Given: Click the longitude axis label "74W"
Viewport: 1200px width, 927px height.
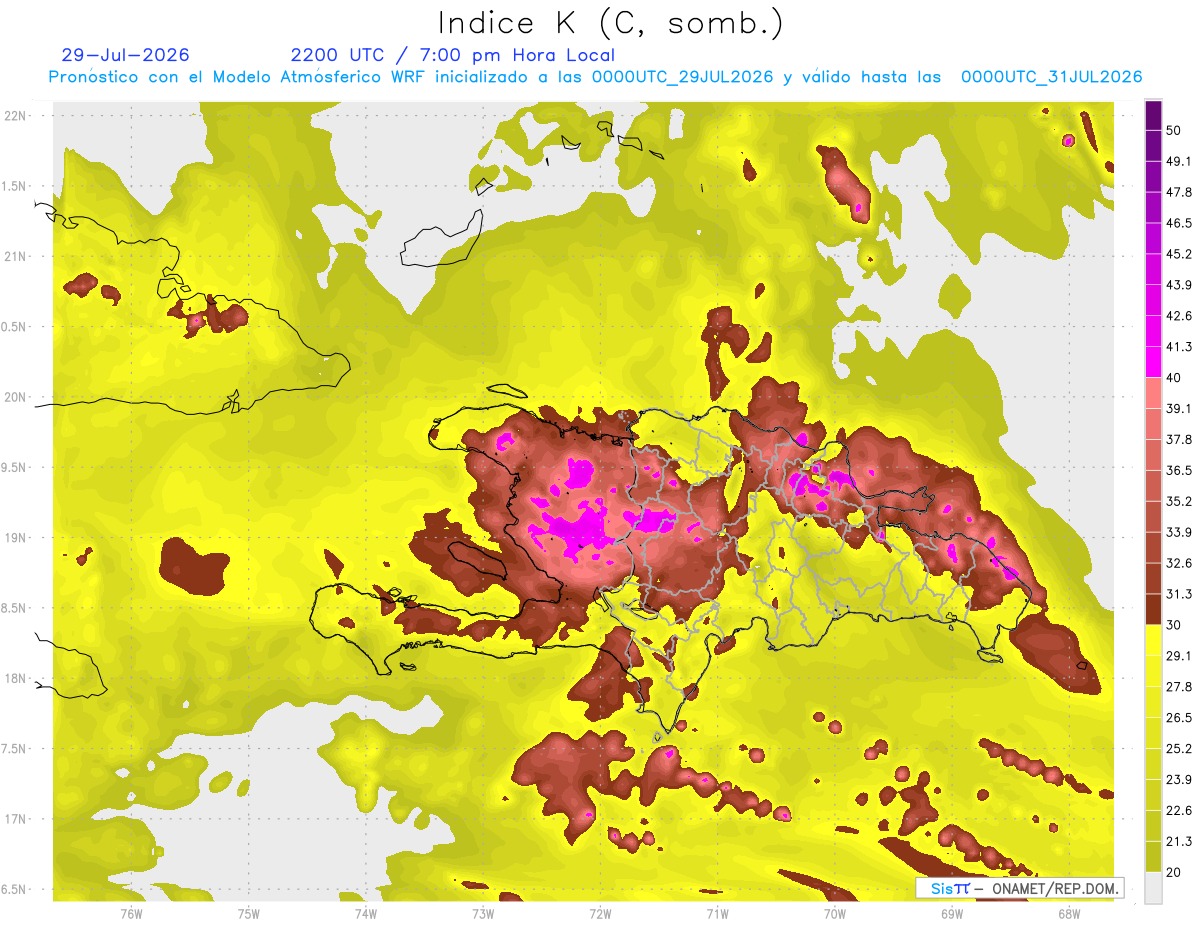Looking at the screenshot, I should 366,913.
